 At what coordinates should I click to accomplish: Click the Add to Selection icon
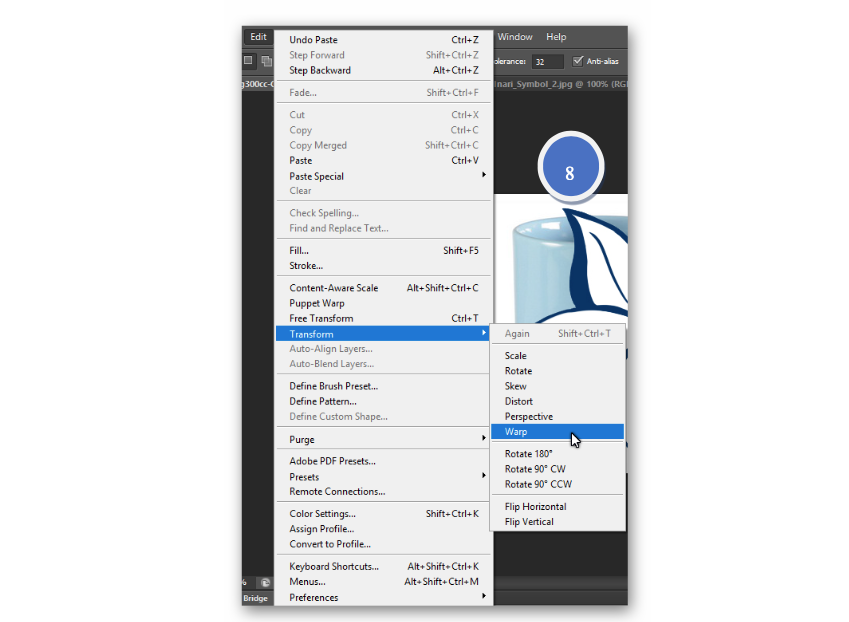[266, 61]
